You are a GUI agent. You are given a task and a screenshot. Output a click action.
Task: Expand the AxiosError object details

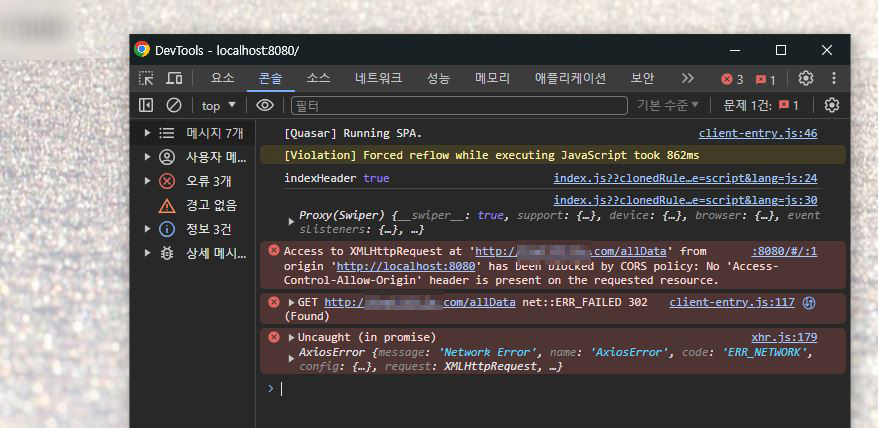click(x=291, y=359)
